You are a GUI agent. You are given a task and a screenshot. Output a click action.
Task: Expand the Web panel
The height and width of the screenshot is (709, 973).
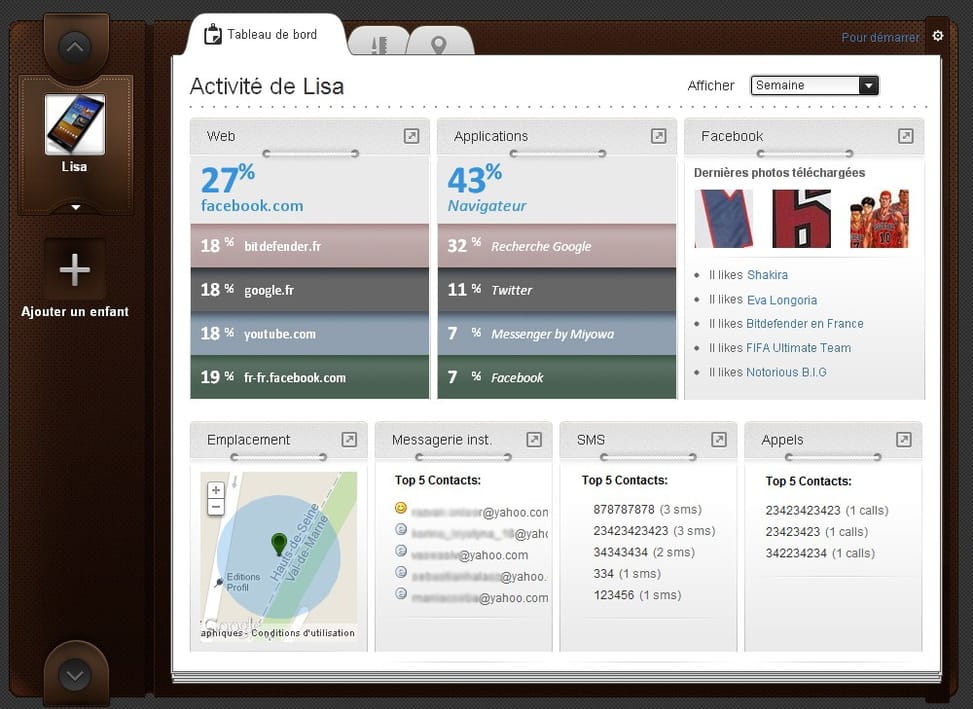coord(411,136)
